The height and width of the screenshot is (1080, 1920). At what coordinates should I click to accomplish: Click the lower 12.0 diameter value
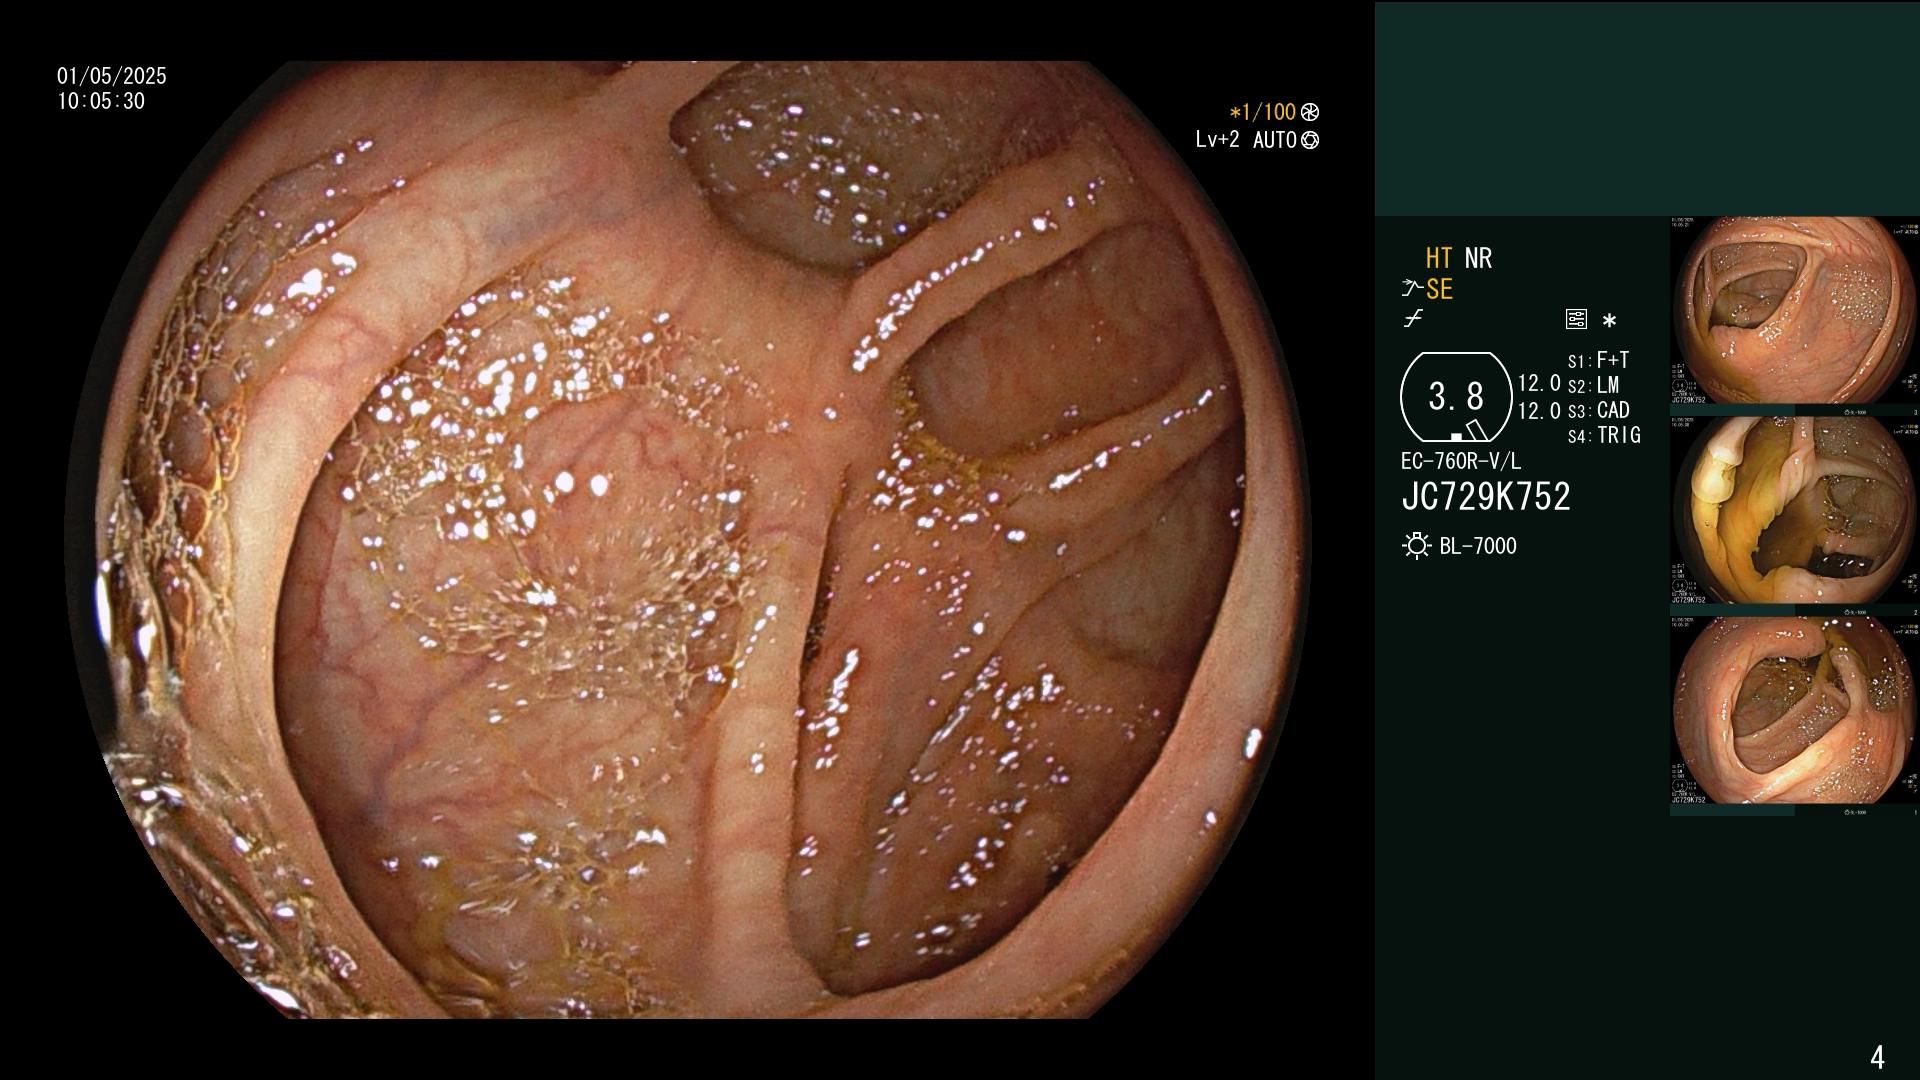[x=1539, y=411]
